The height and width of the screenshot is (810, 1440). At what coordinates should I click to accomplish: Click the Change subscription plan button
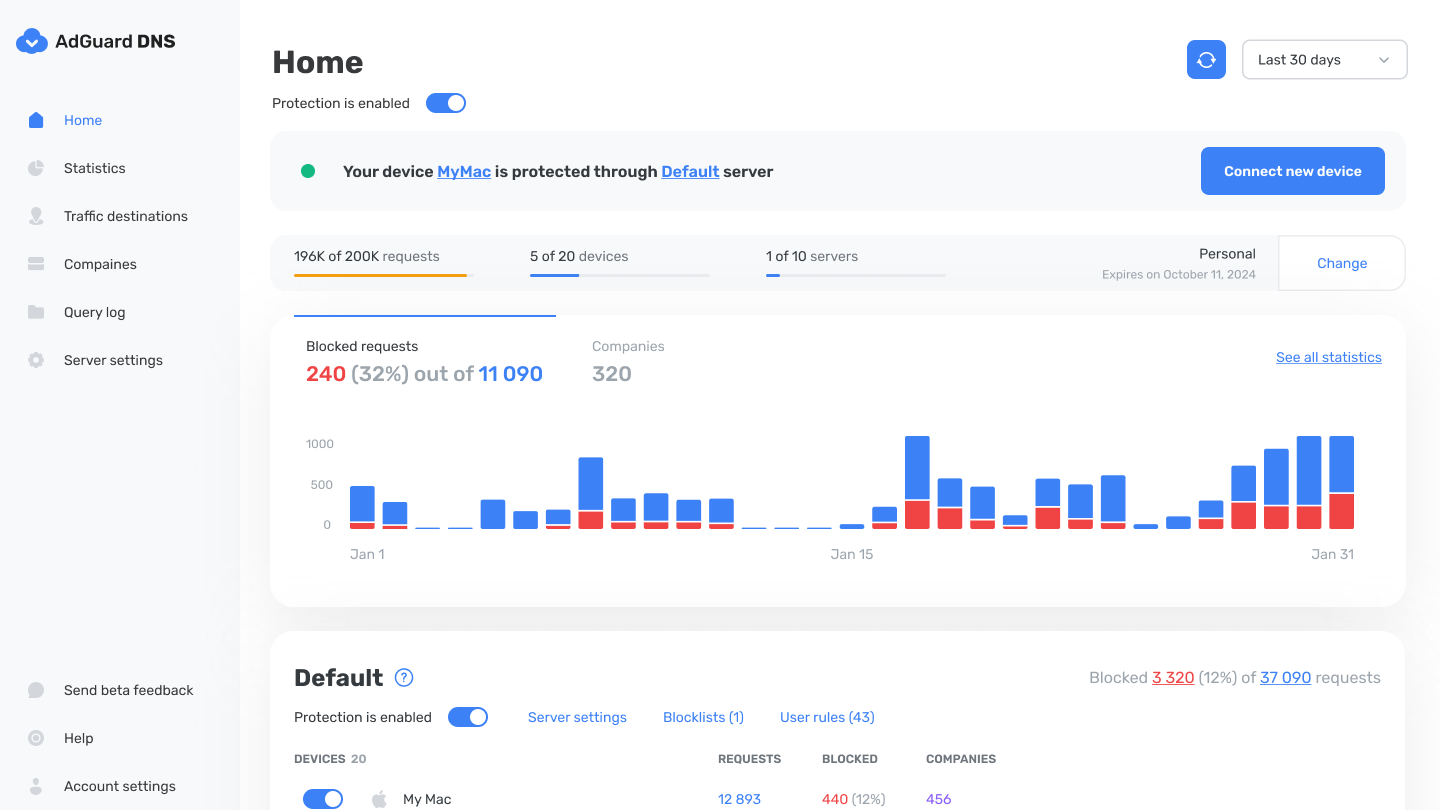point(1341,263)
